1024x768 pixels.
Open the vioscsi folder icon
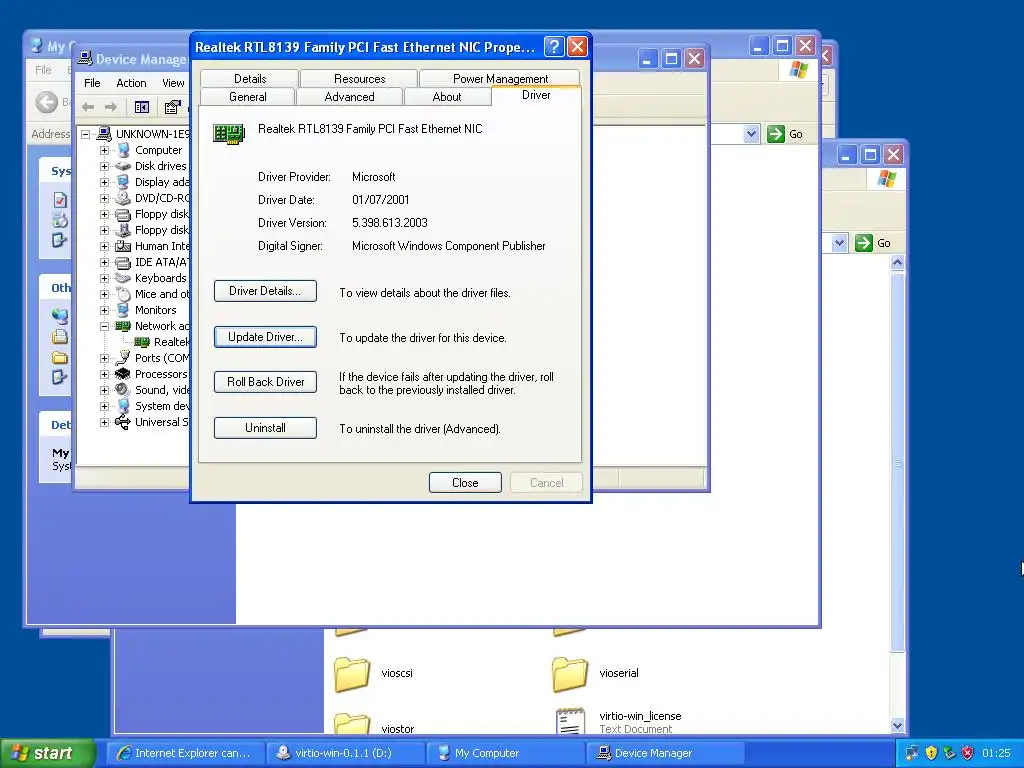pos(353,674)
